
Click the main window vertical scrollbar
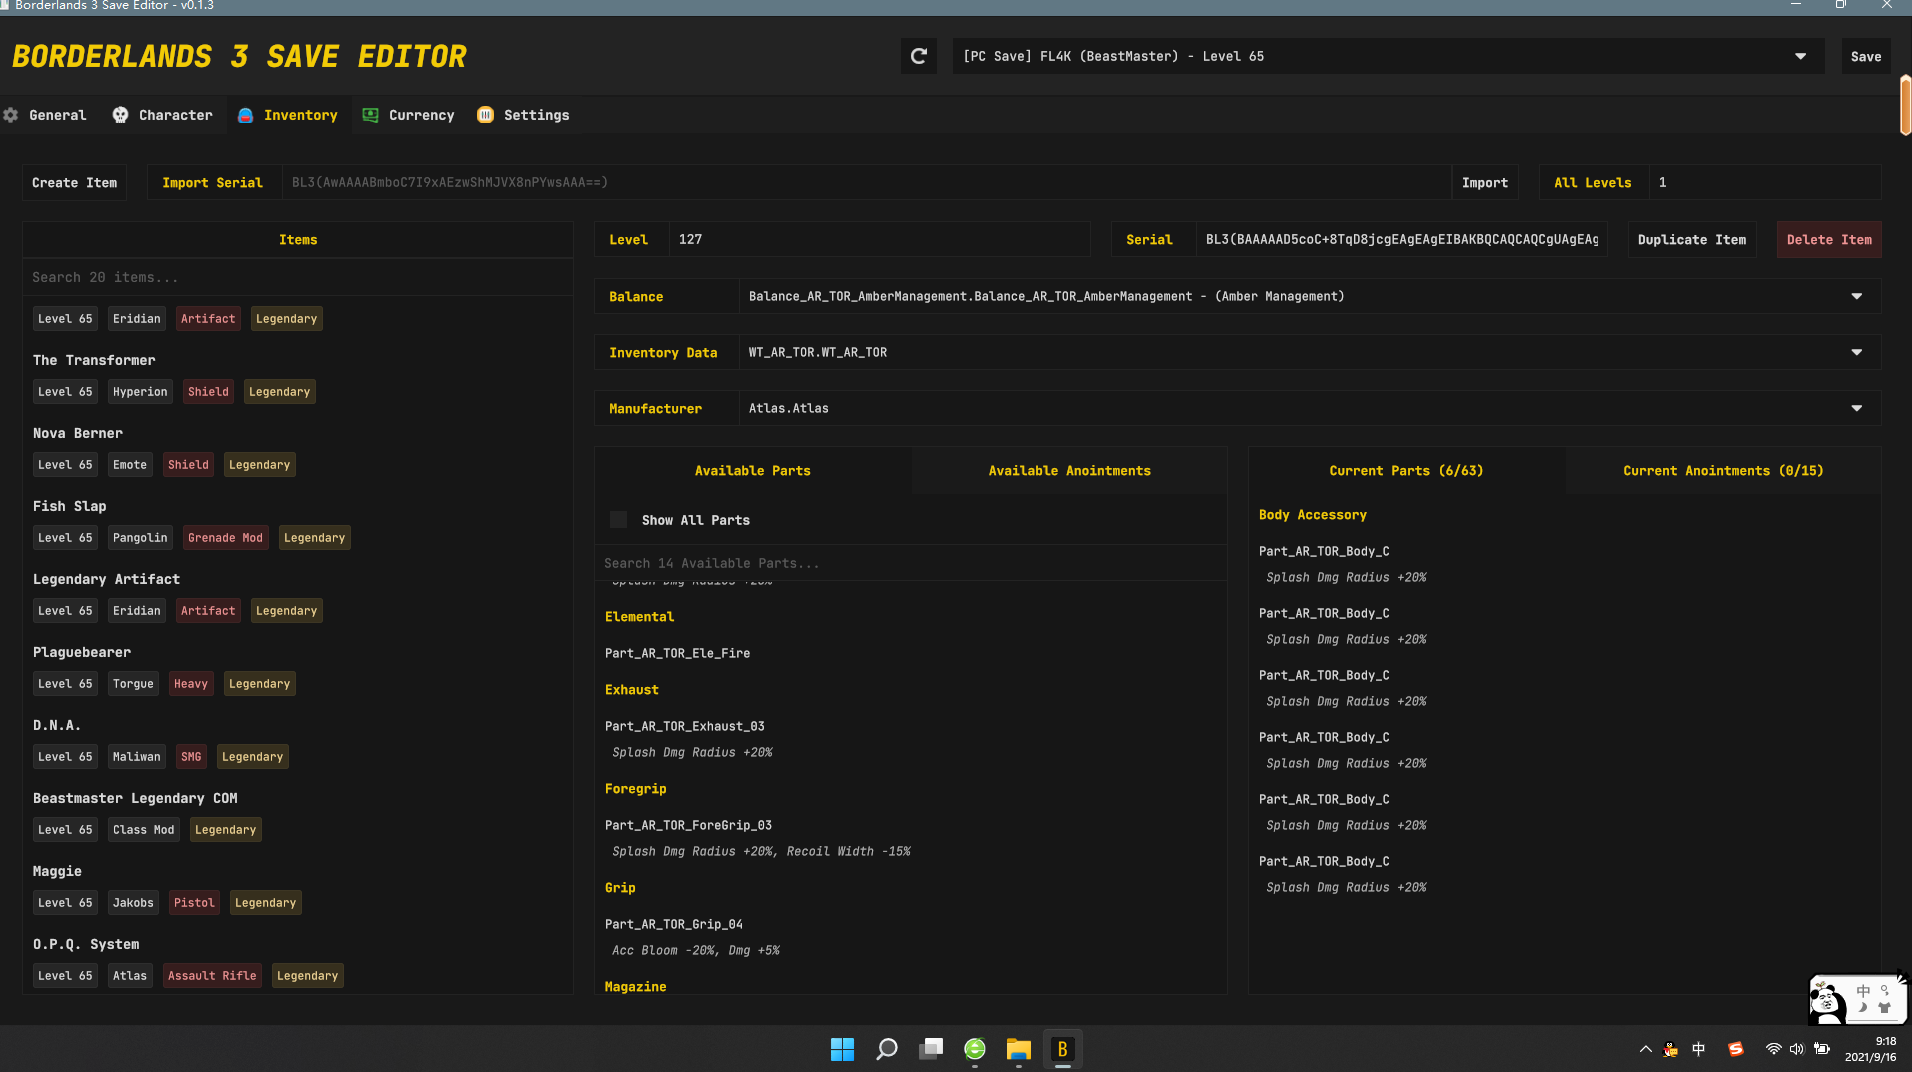[1905, 105]
